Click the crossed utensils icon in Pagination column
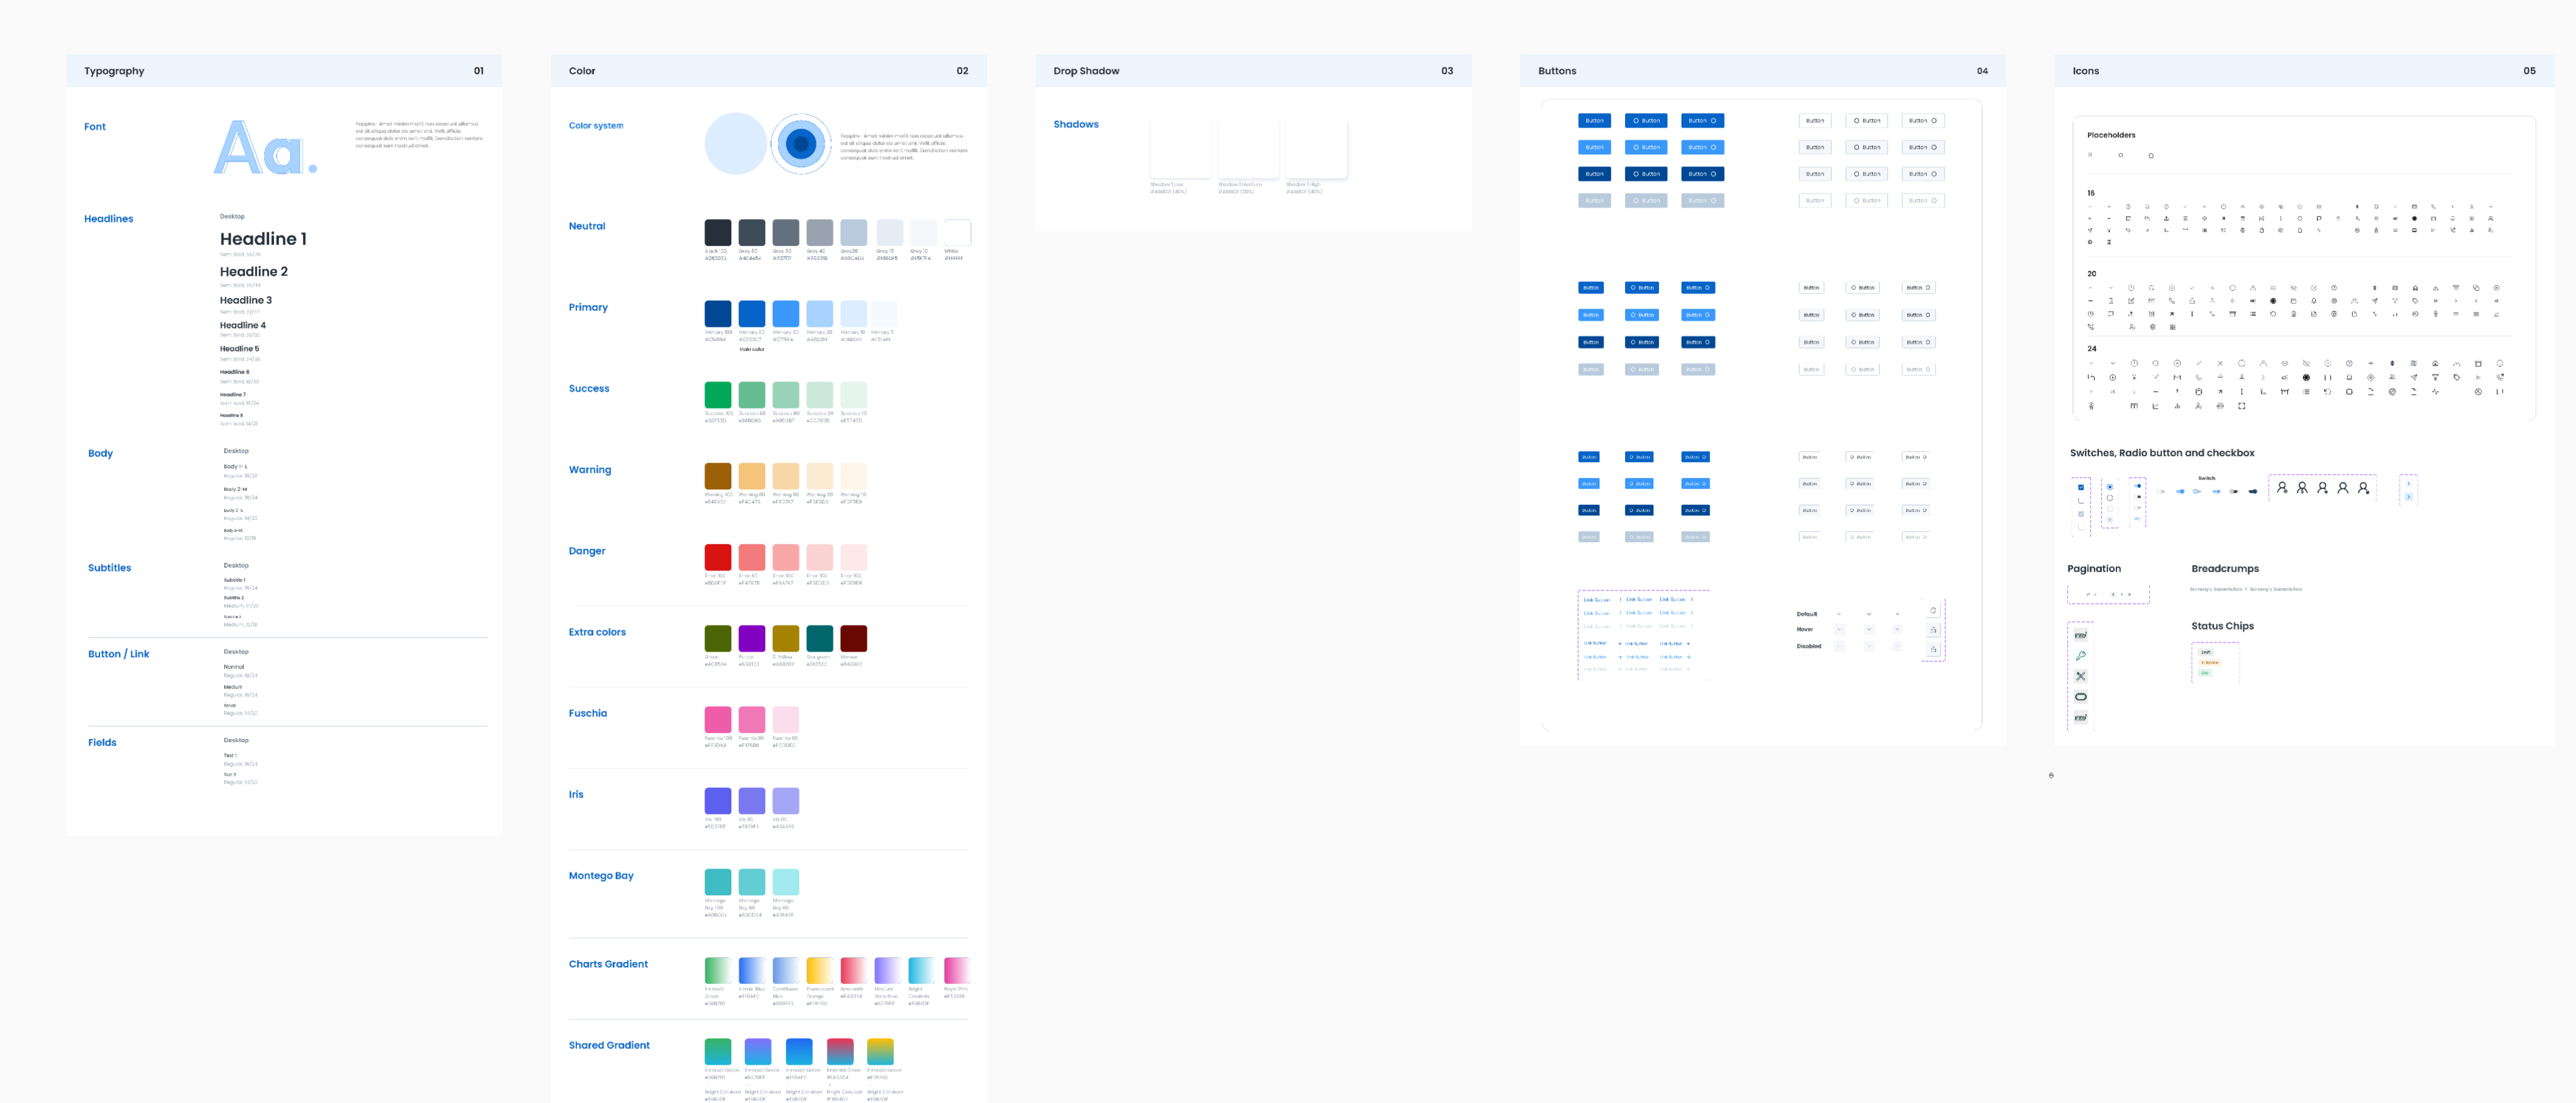2576x1103 pixels. tap(2081, 676)
